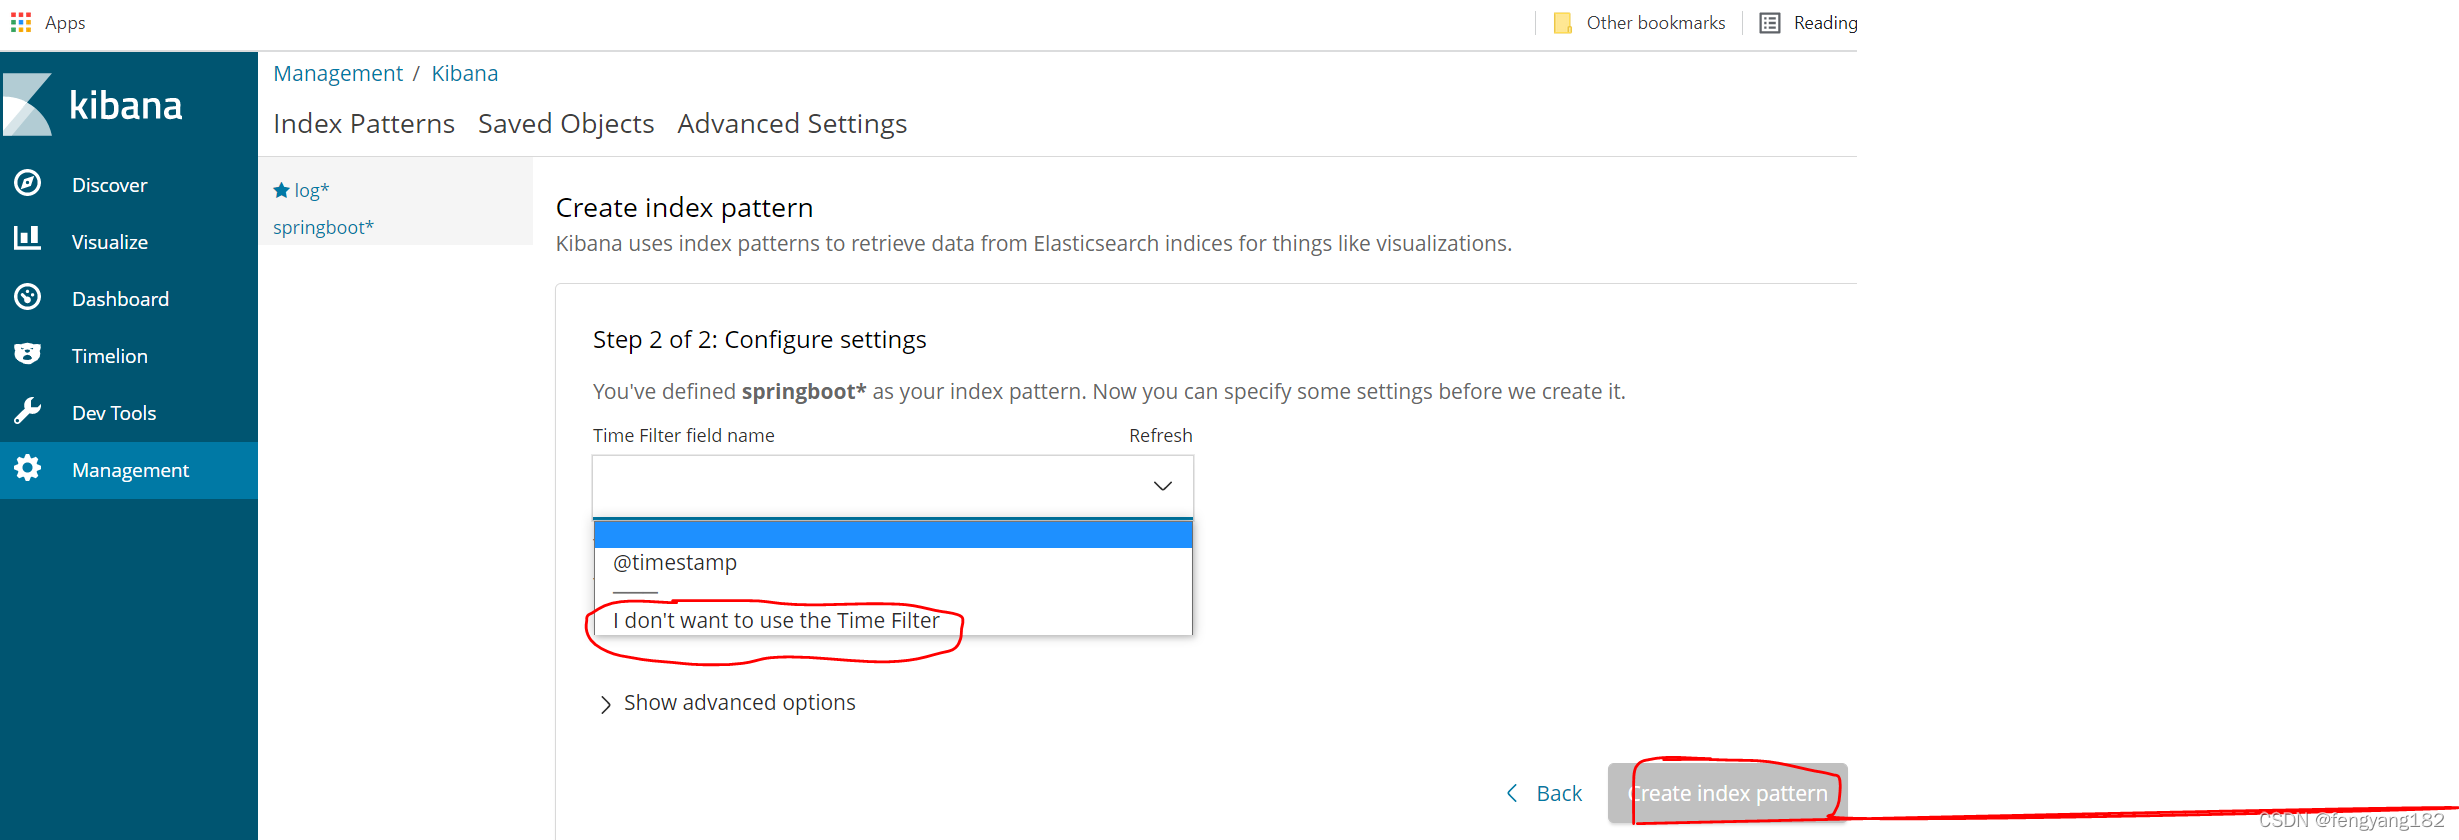
Task: Open Other bookmarks folder
Action: pyautogui.click(x=1640, y=23)
